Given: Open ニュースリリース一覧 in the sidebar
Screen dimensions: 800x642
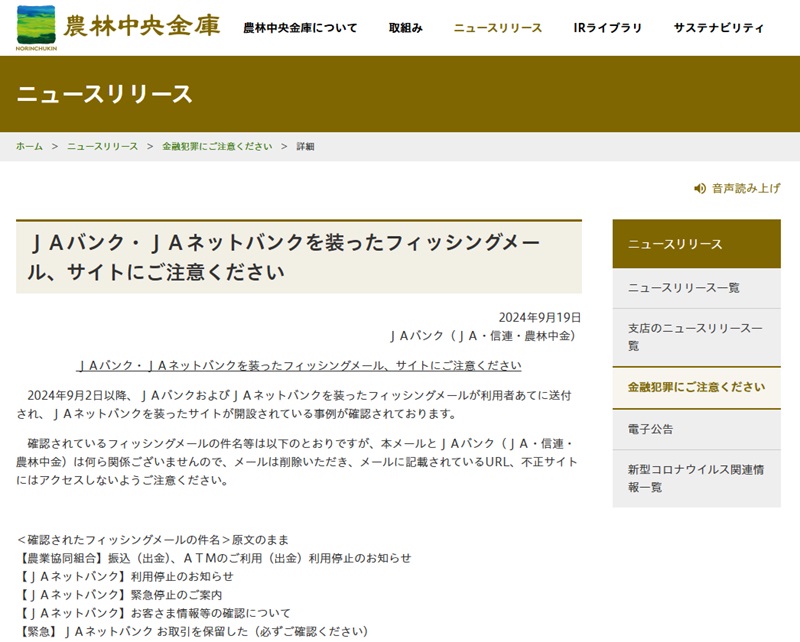Looking at the screenshot, I should point(696,288).
